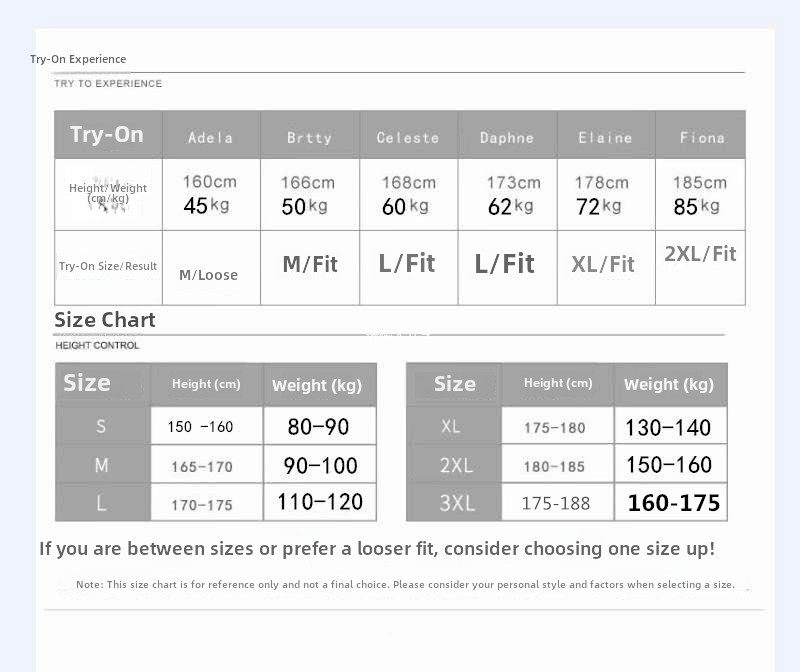The image size is (800, 672).
Task: Select the "Try-On" table header cell
Action: coord(107,135)
